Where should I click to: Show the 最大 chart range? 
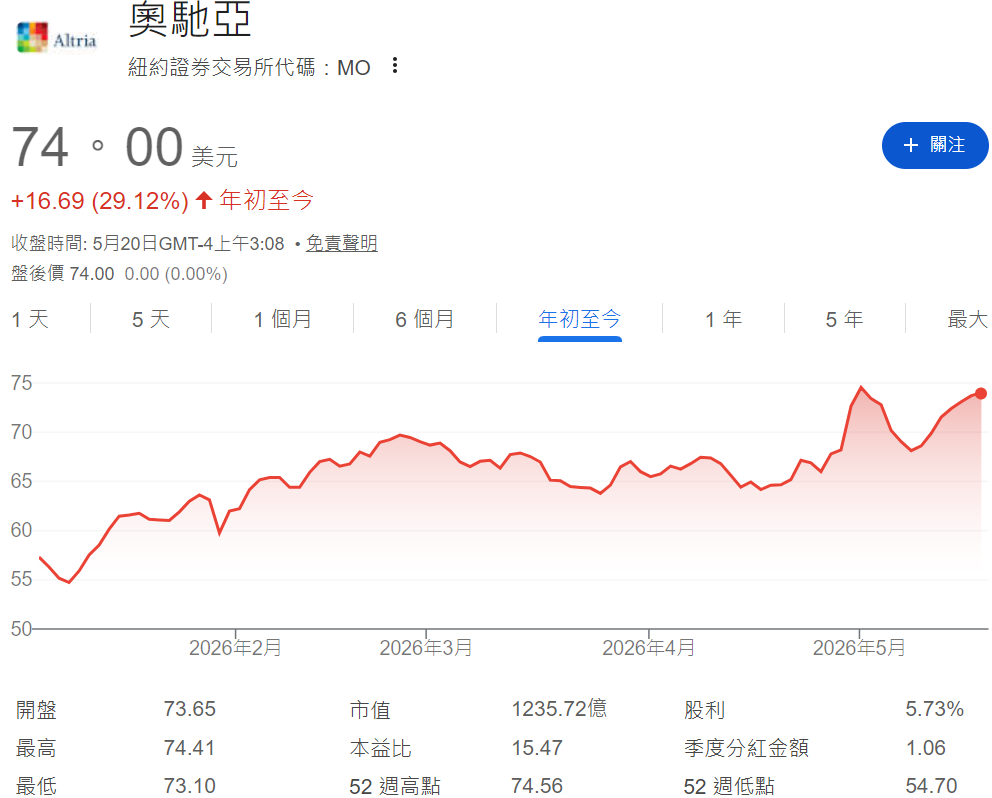tap(967, 319)
